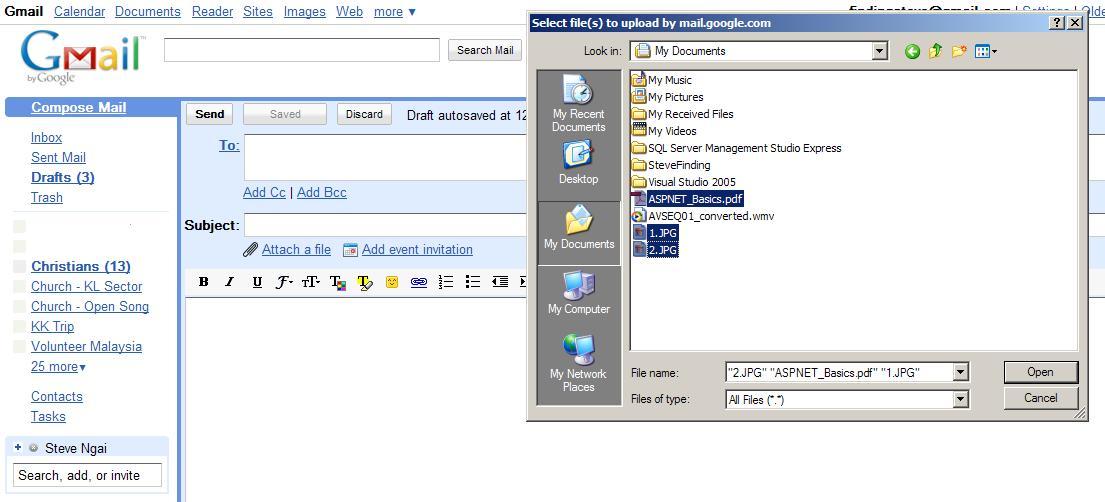Click the dialog help question mark button
The width and height of the screenshot is (1105, 502).
[x=1057, y=23]
